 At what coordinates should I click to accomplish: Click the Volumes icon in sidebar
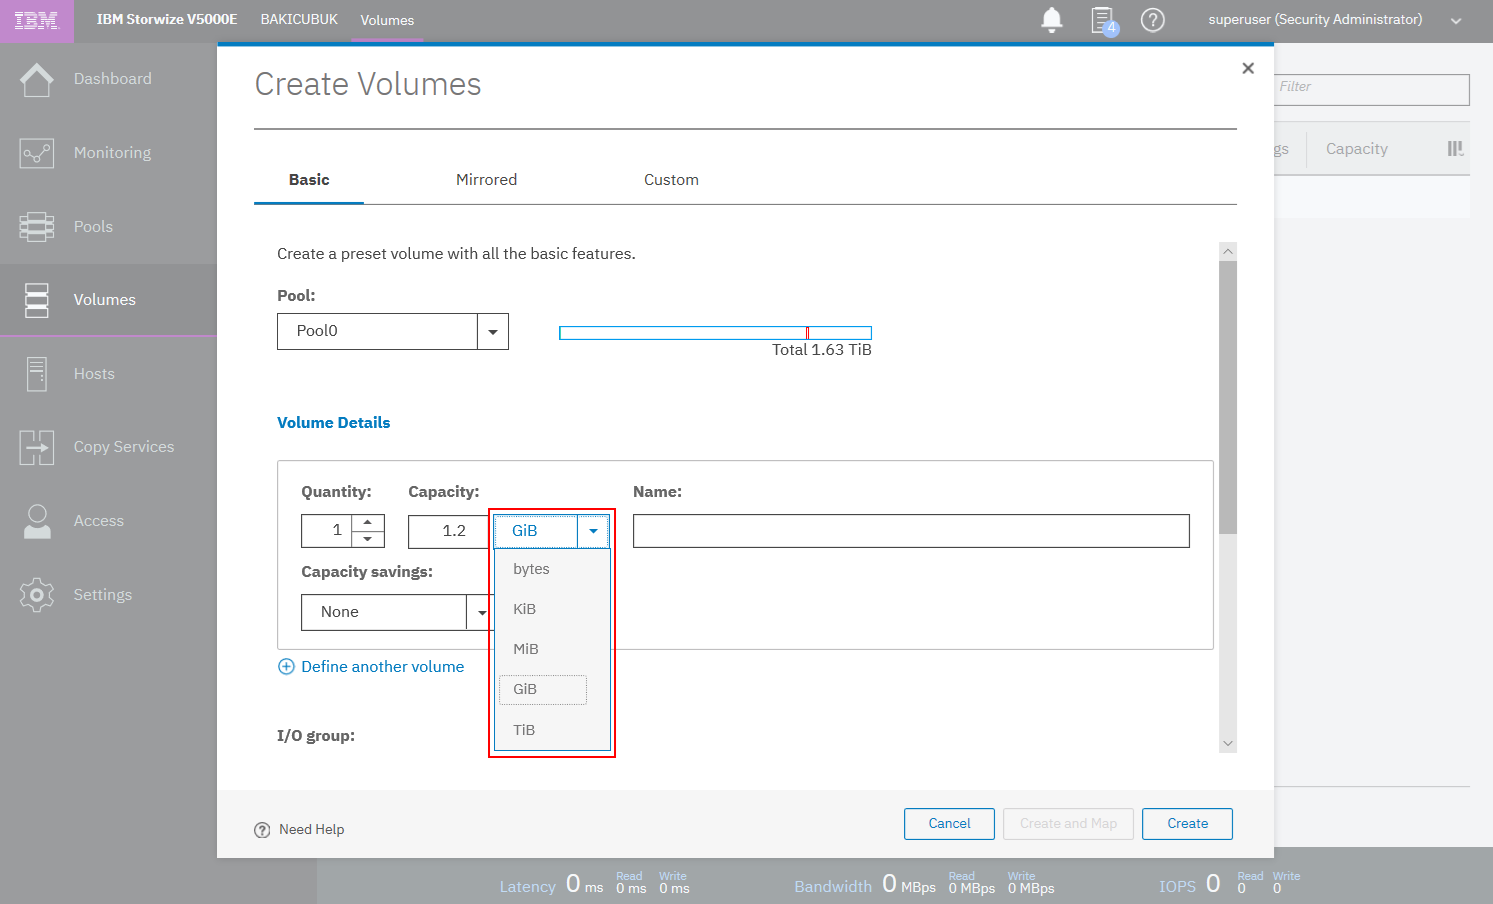(37, 300)
